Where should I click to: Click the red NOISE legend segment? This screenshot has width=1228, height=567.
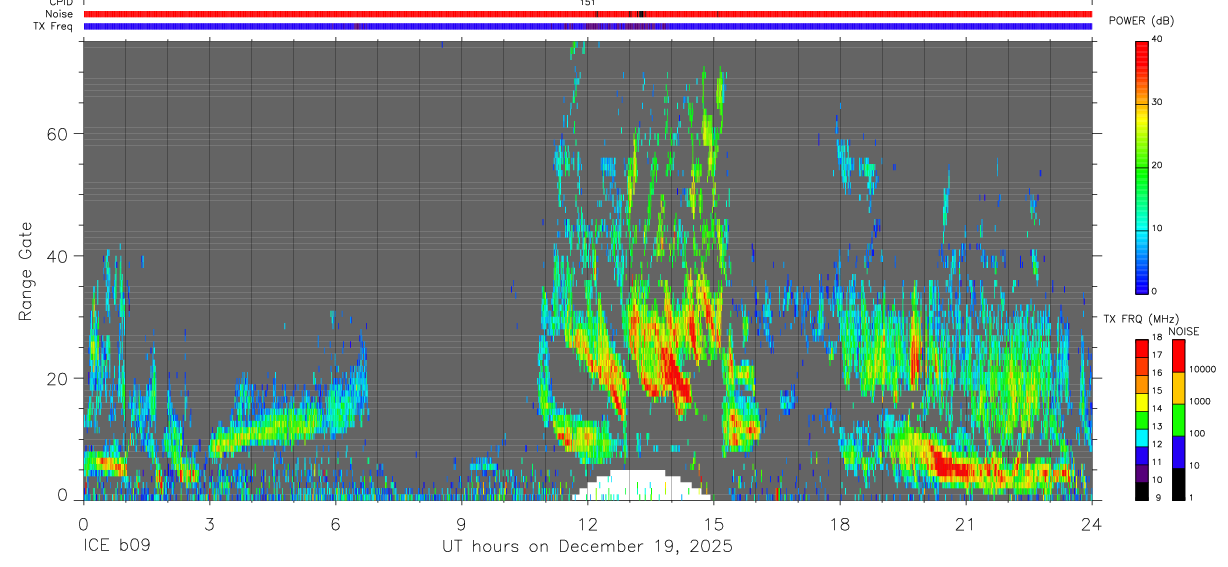point(1178,355)
